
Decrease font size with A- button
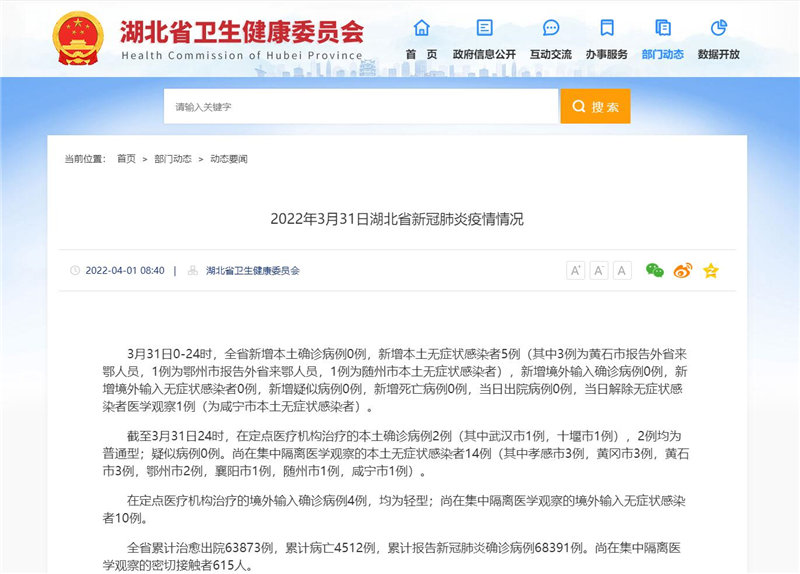(x=599, y=270)
